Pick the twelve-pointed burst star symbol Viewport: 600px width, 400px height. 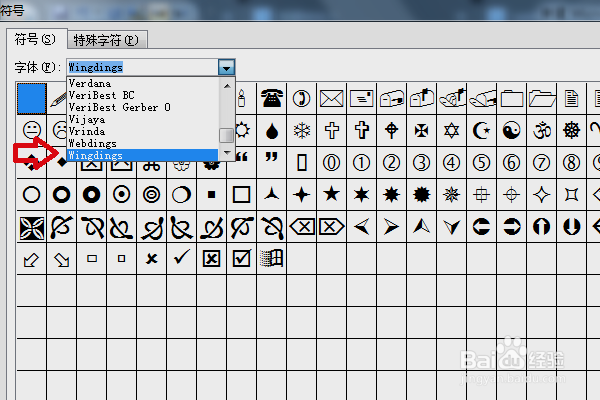point(421,194)
